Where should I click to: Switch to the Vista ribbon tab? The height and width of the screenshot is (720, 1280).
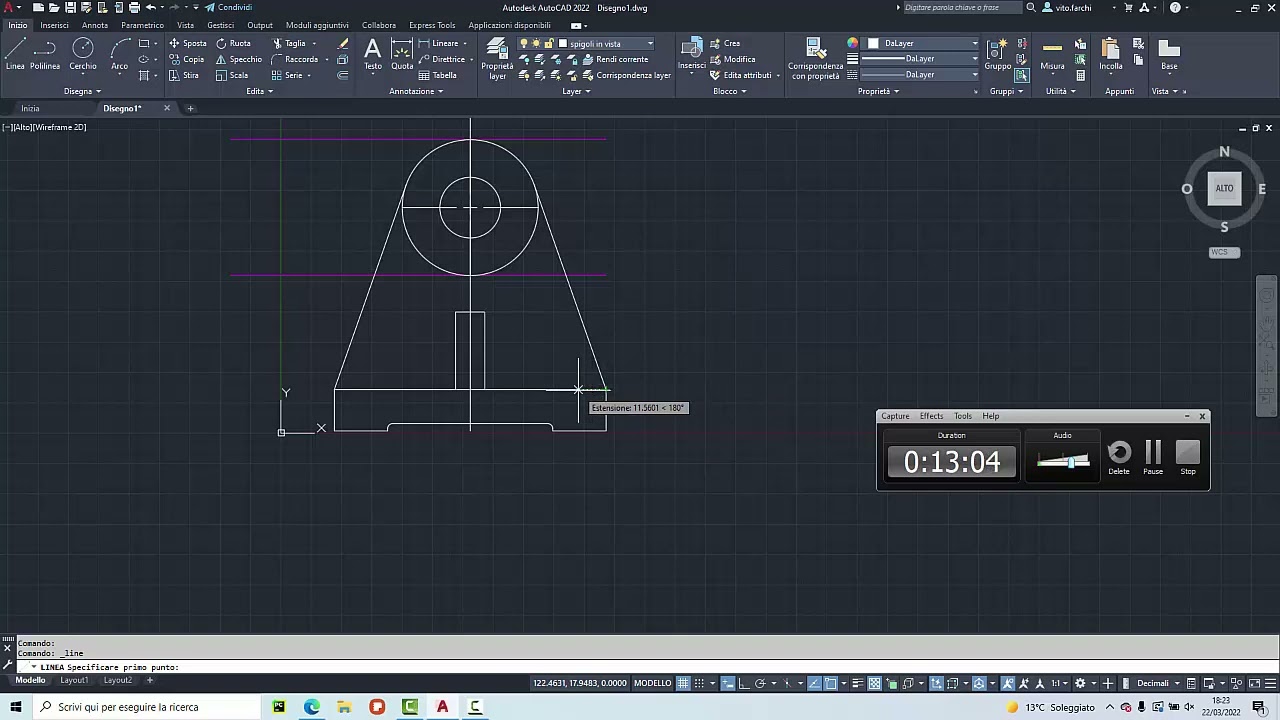(186, 25)
